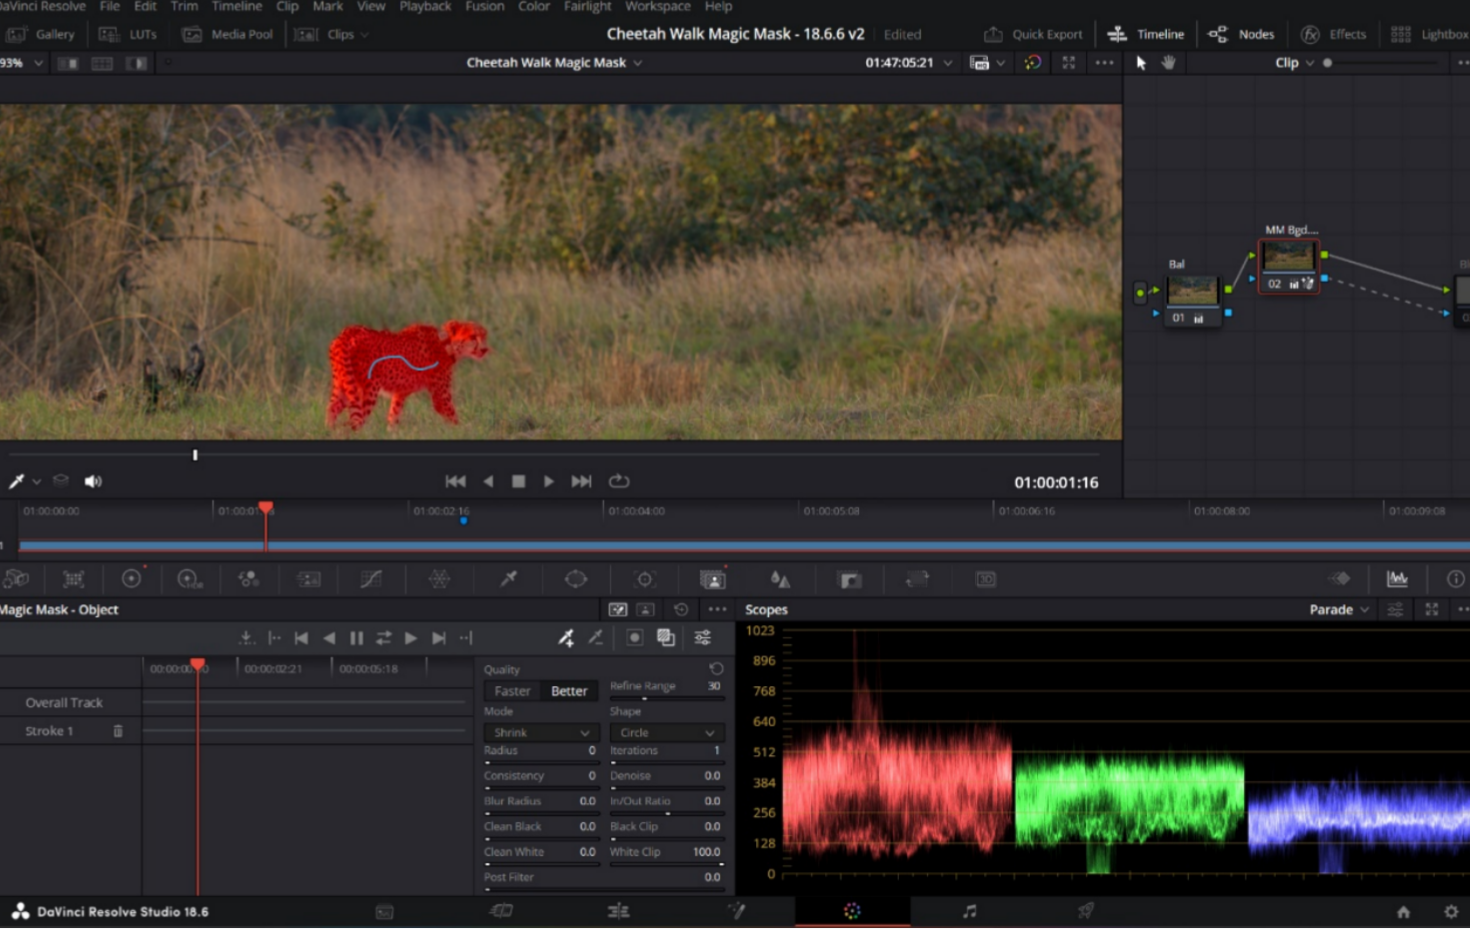Open the Shrink mode dropdown
Screen dimensions: 1470x929
coord(541,733)
